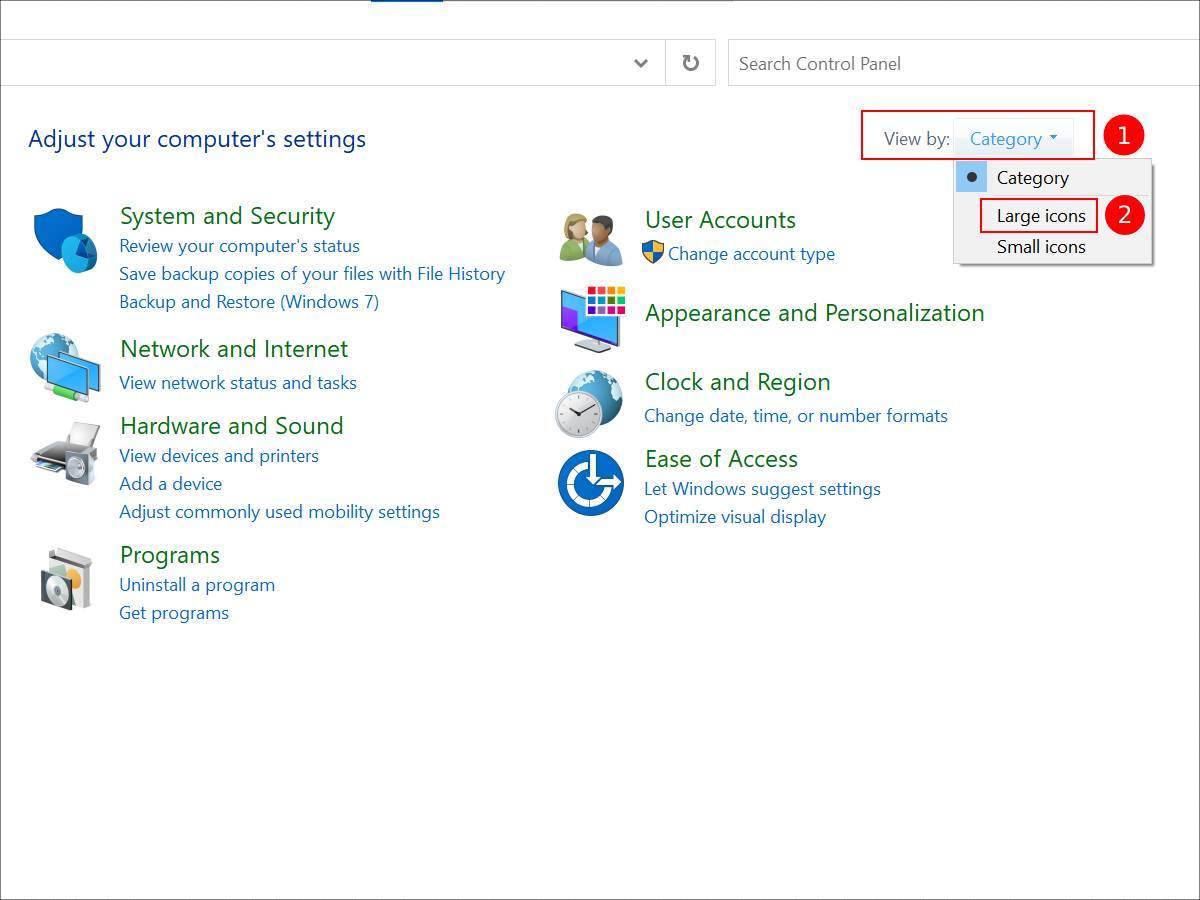Click the Hardware and Sound printer icon
This screenshot has height=900, width=1200.
(65, 454)
